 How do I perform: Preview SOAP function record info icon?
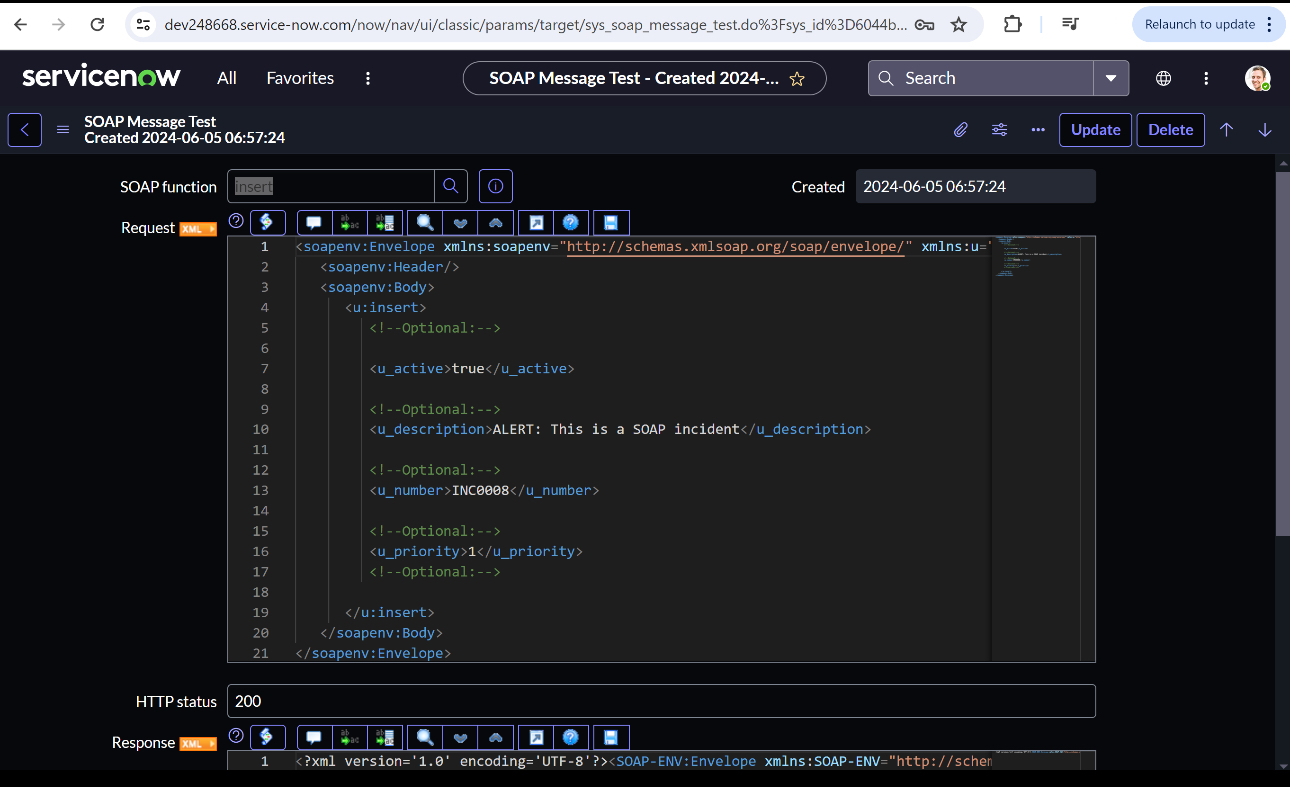[x=496, y=186]
